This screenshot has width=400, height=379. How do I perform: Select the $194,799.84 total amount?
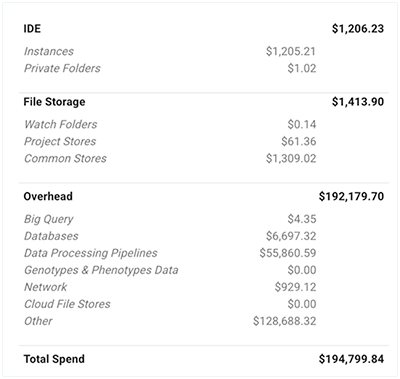[351, 359]
